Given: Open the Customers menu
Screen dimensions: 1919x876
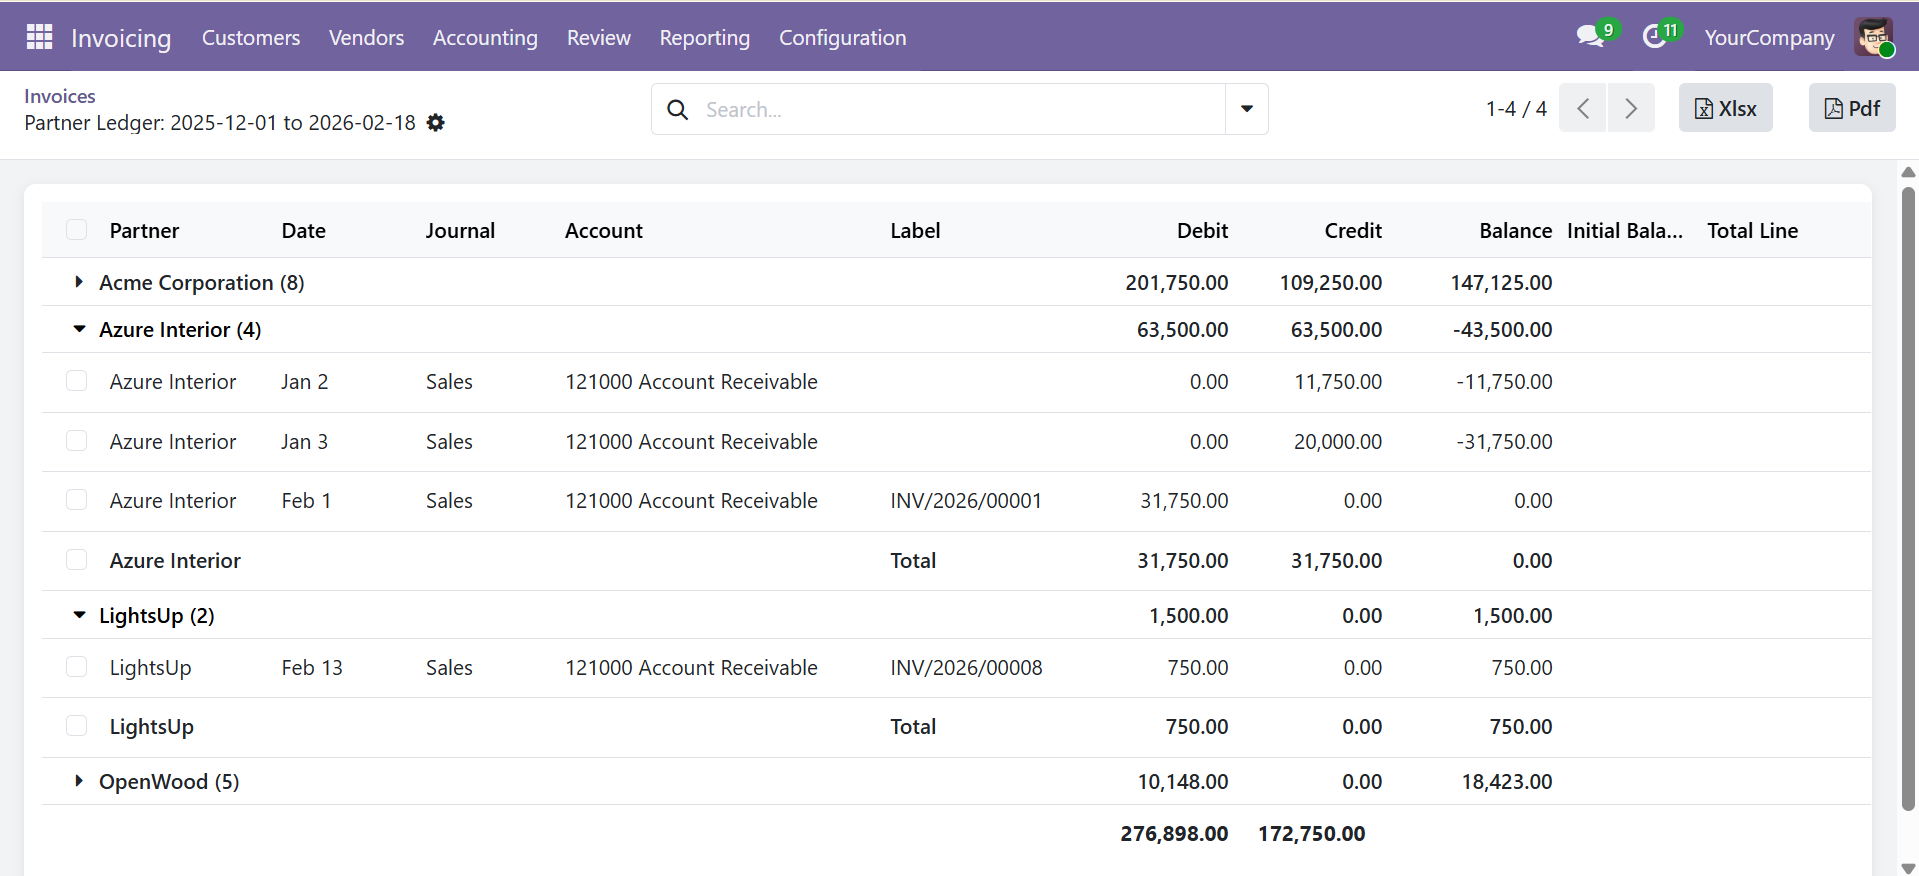Looking at the screenshot, I should pos(251,37).
